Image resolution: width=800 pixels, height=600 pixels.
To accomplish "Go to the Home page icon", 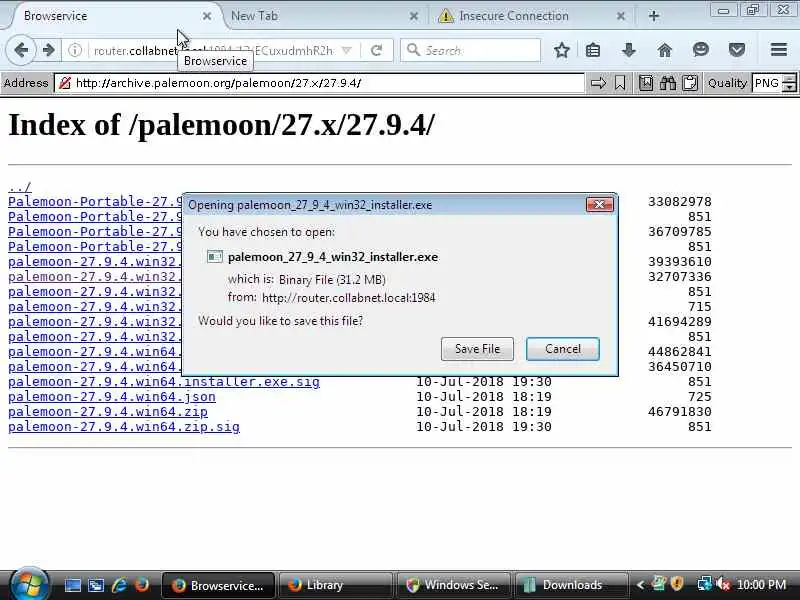I will (x=664, y=50).
